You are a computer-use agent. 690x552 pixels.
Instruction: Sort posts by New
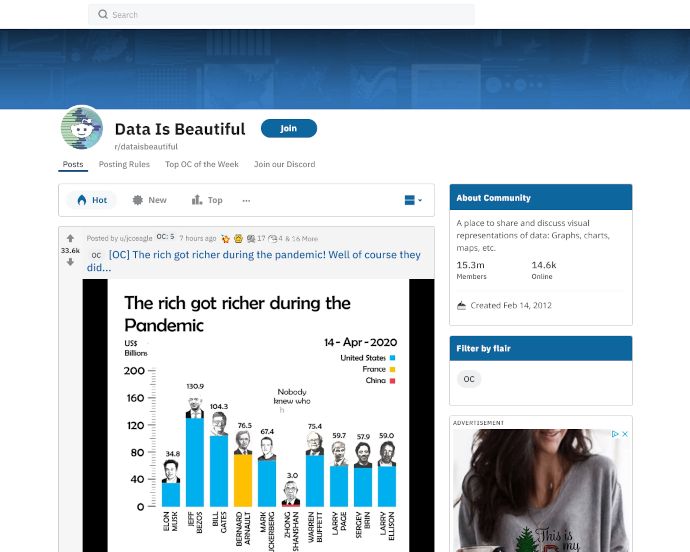coord(150,200)
